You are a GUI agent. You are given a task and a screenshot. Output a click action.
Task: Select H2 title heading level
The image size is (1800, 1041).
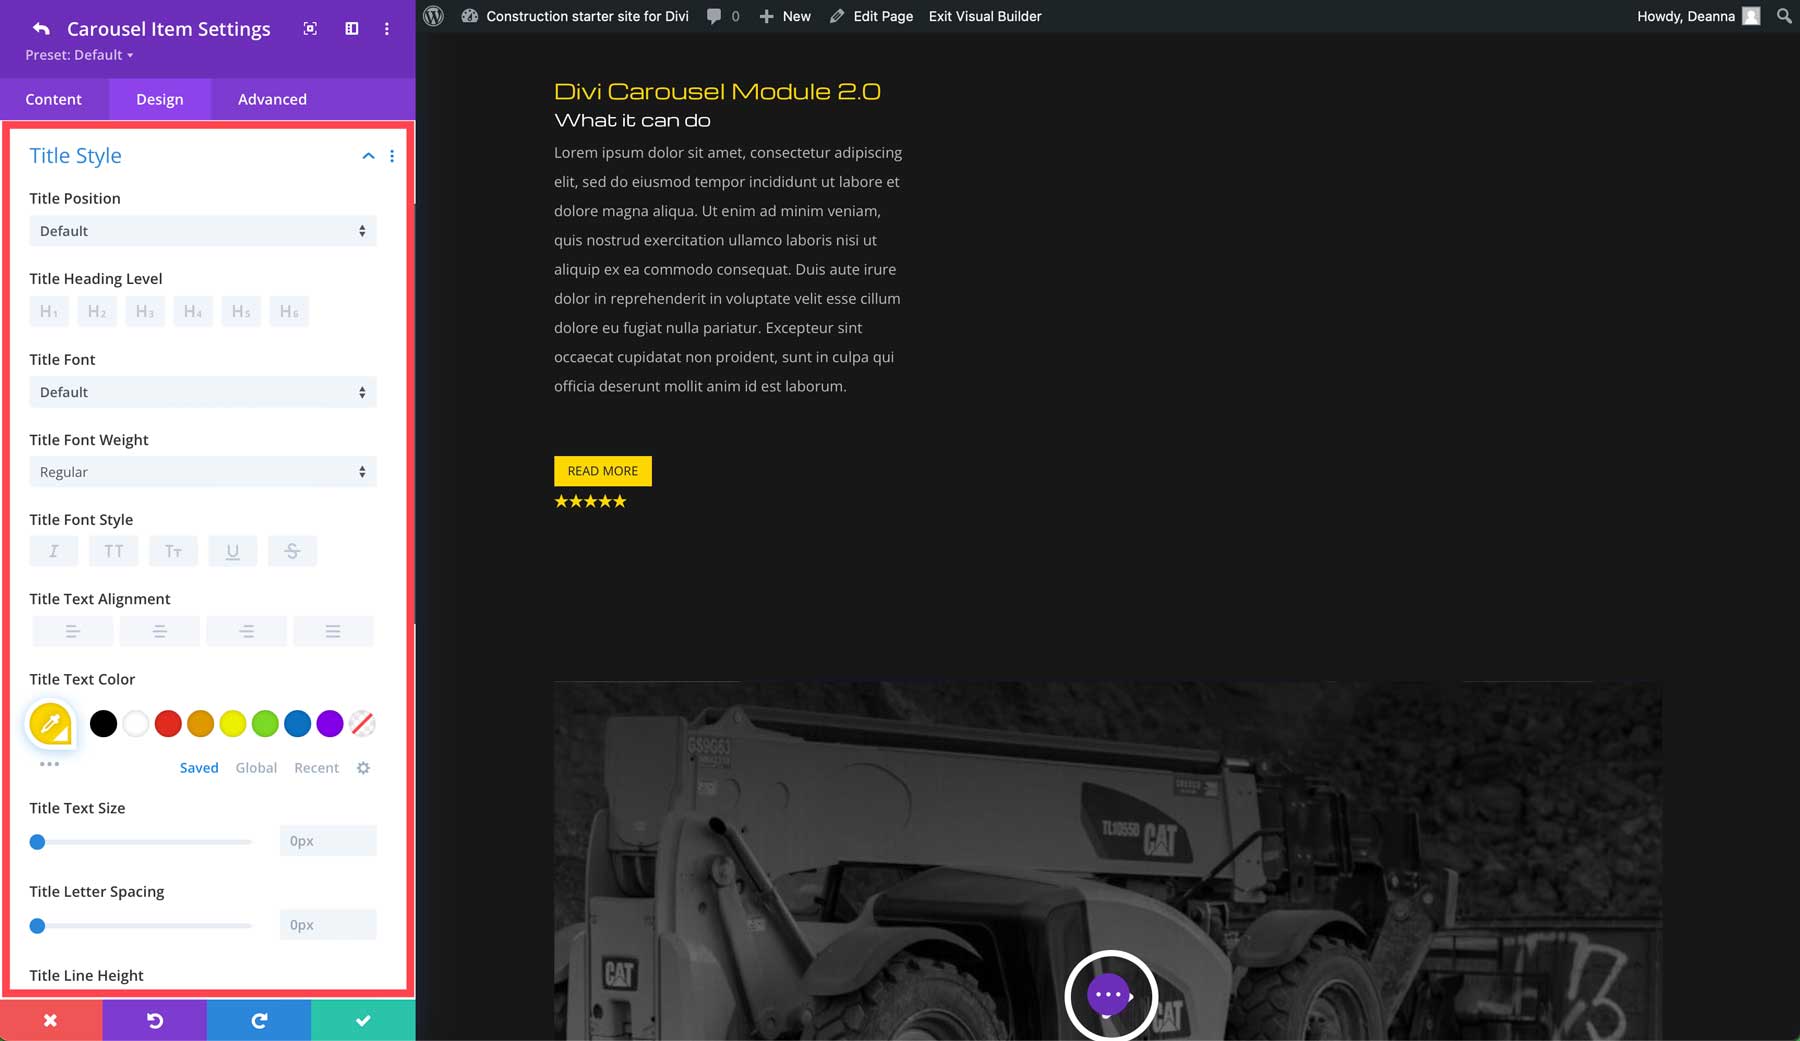click(x=96, y=312)
